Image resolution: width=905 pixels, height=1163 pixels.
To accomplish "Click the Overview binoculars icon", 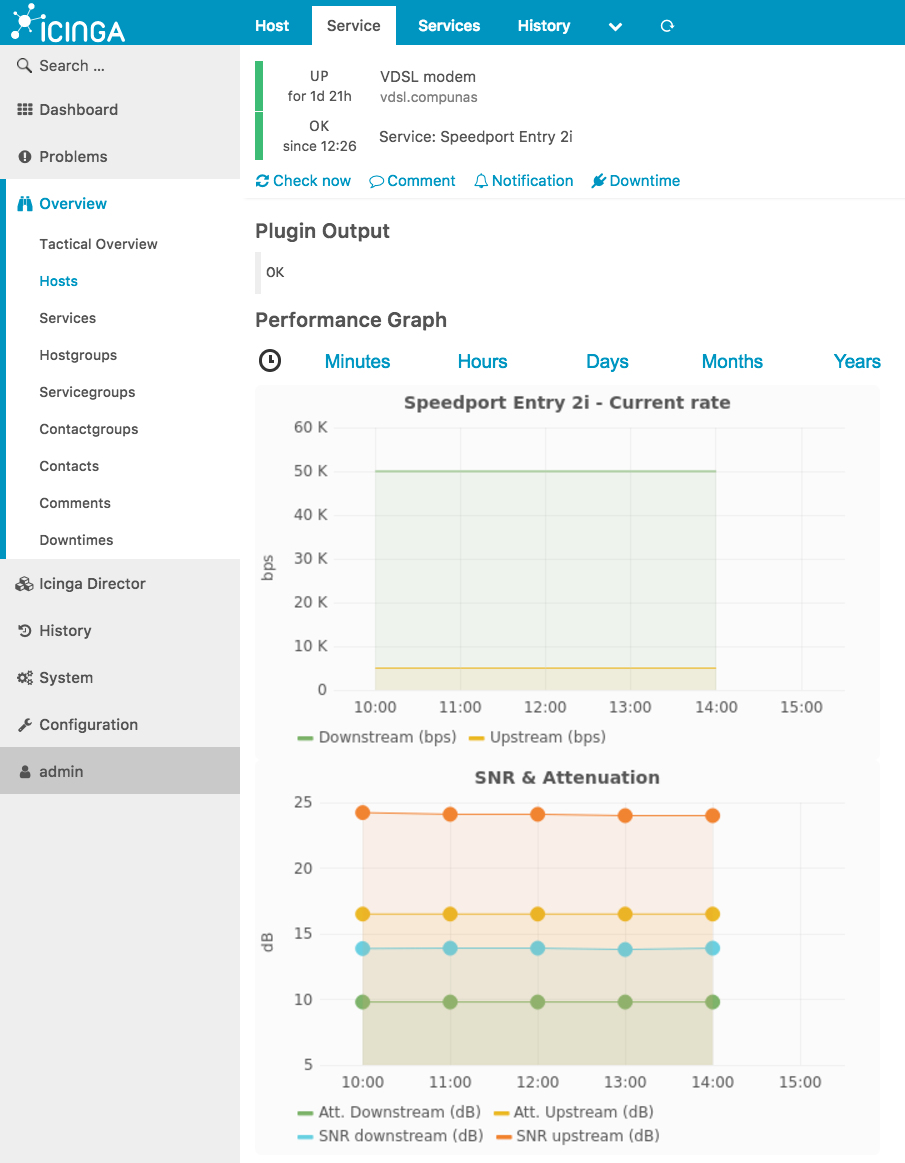I will (x=25, y=203).
